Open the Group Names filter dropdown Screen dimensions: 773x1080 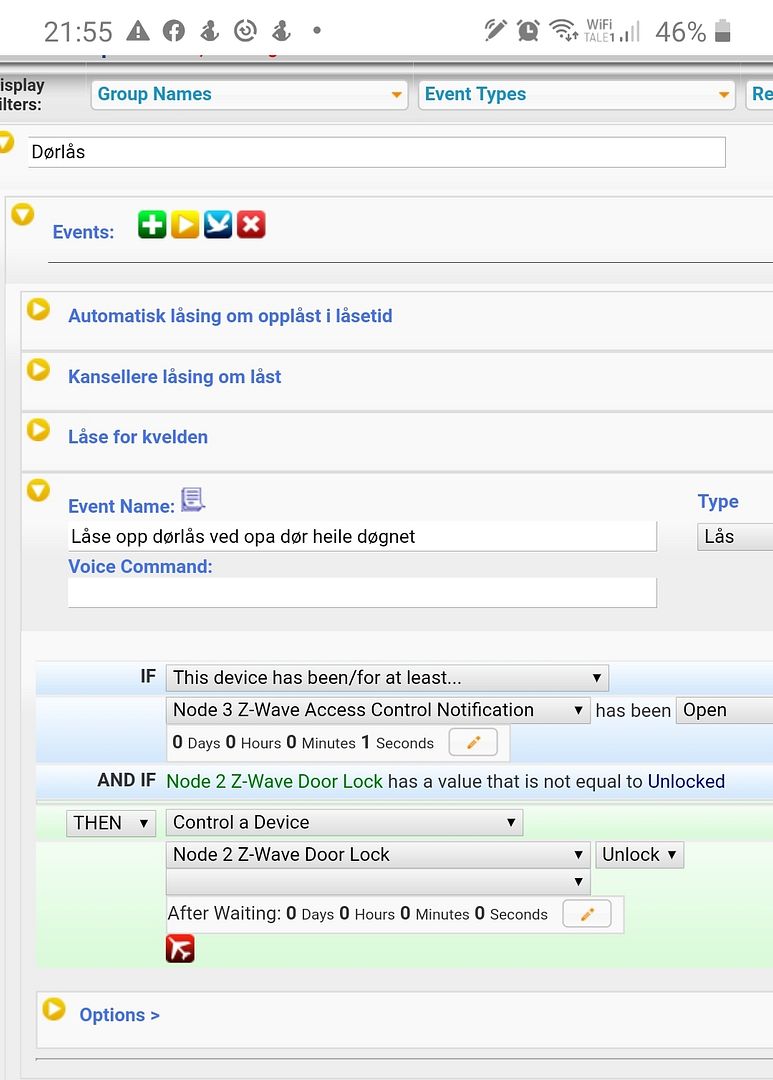tap(249, 94)
